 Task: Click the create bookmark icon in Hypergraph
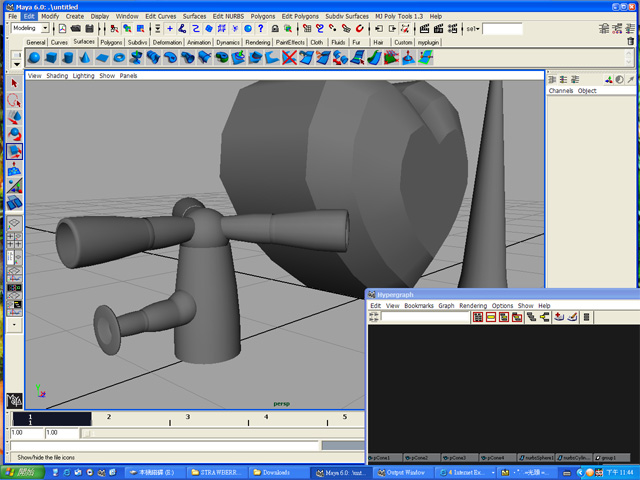tap(559, 317)
